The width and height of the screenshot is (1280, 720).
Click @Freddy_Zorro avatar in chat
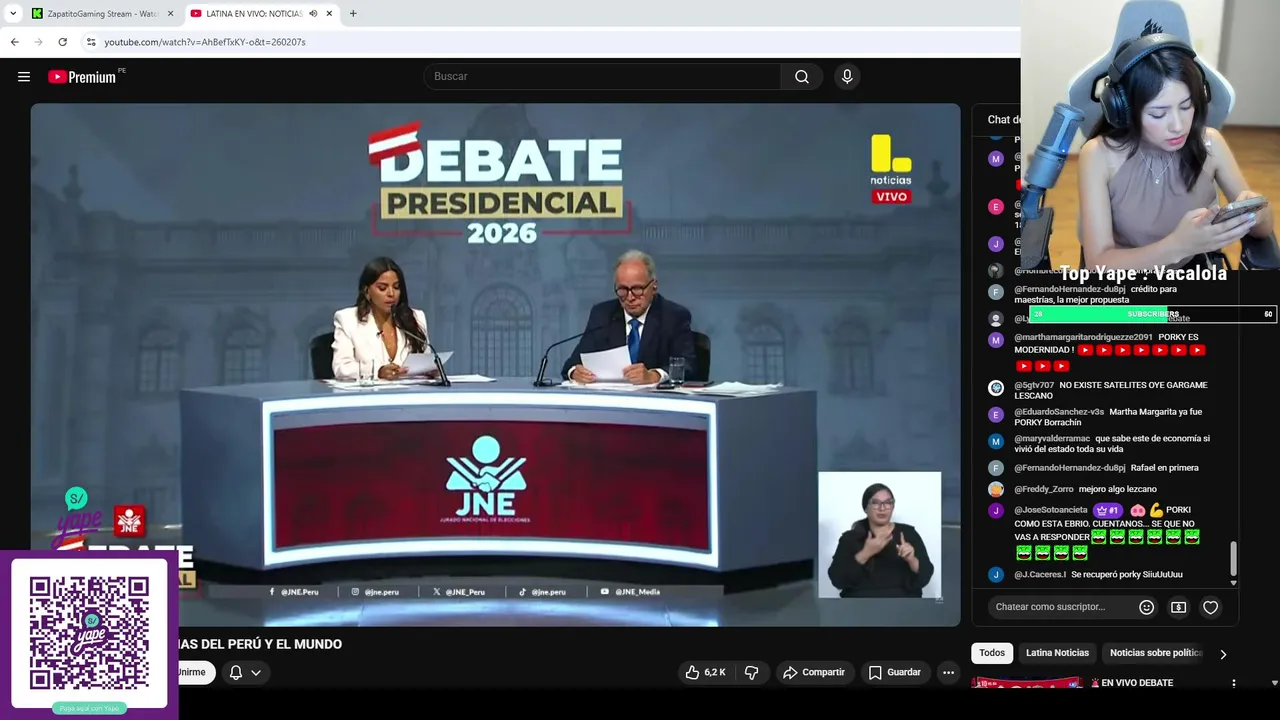[995, 489]
